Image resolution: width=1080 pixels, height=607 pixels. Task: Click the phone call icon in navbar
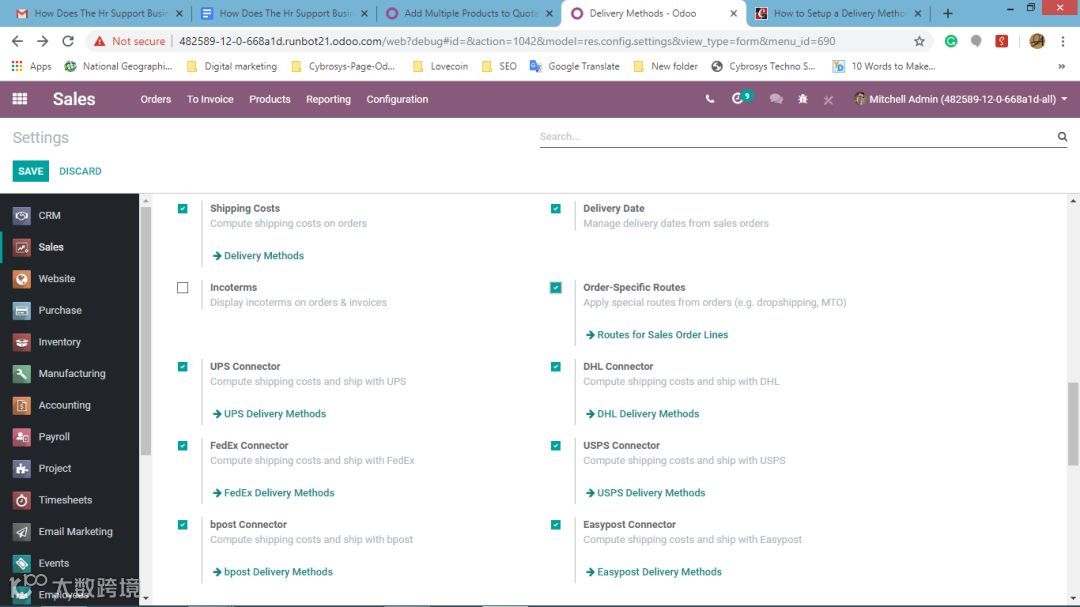coord(709,99)
